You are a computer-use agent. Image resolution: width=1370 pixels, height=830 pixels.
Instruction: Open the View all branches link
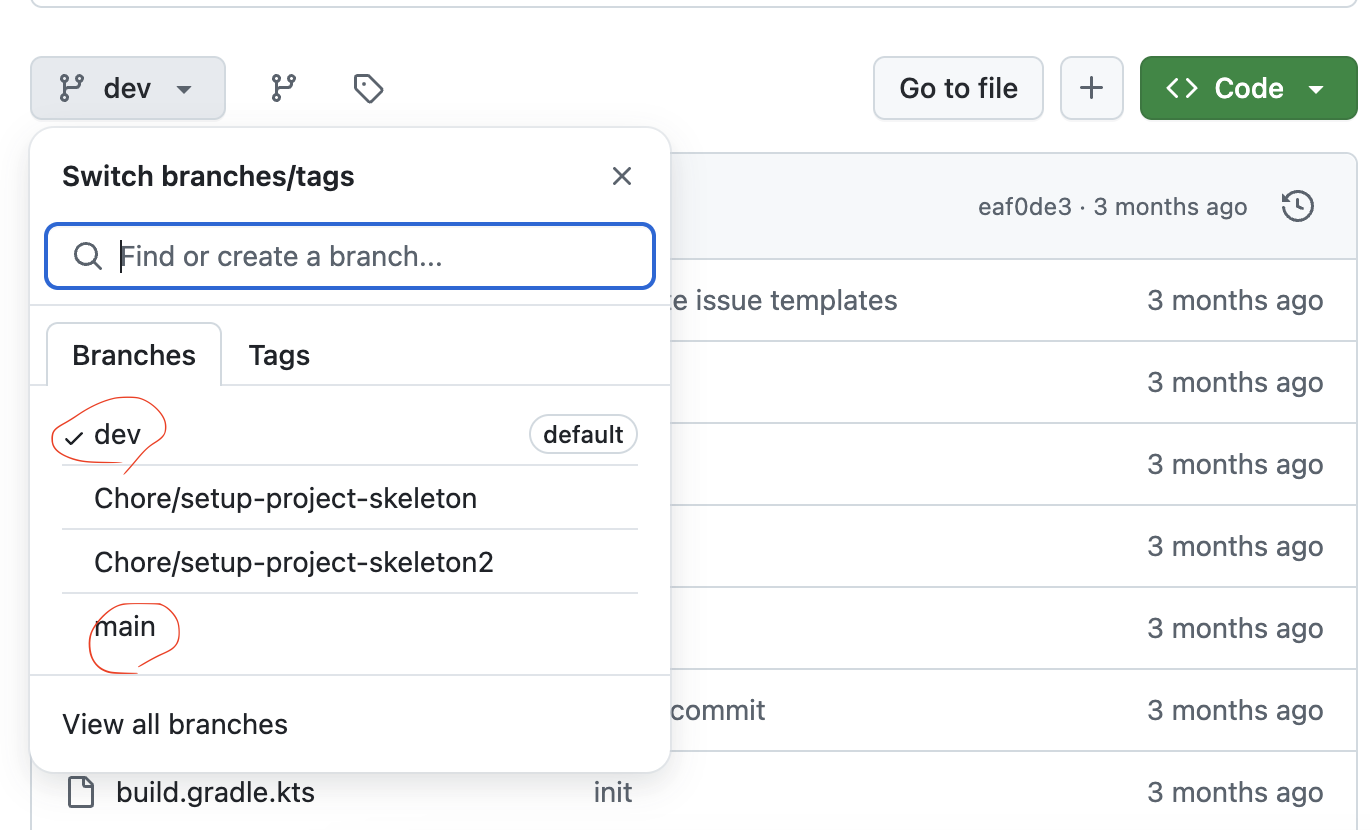(x=175, y=724)
